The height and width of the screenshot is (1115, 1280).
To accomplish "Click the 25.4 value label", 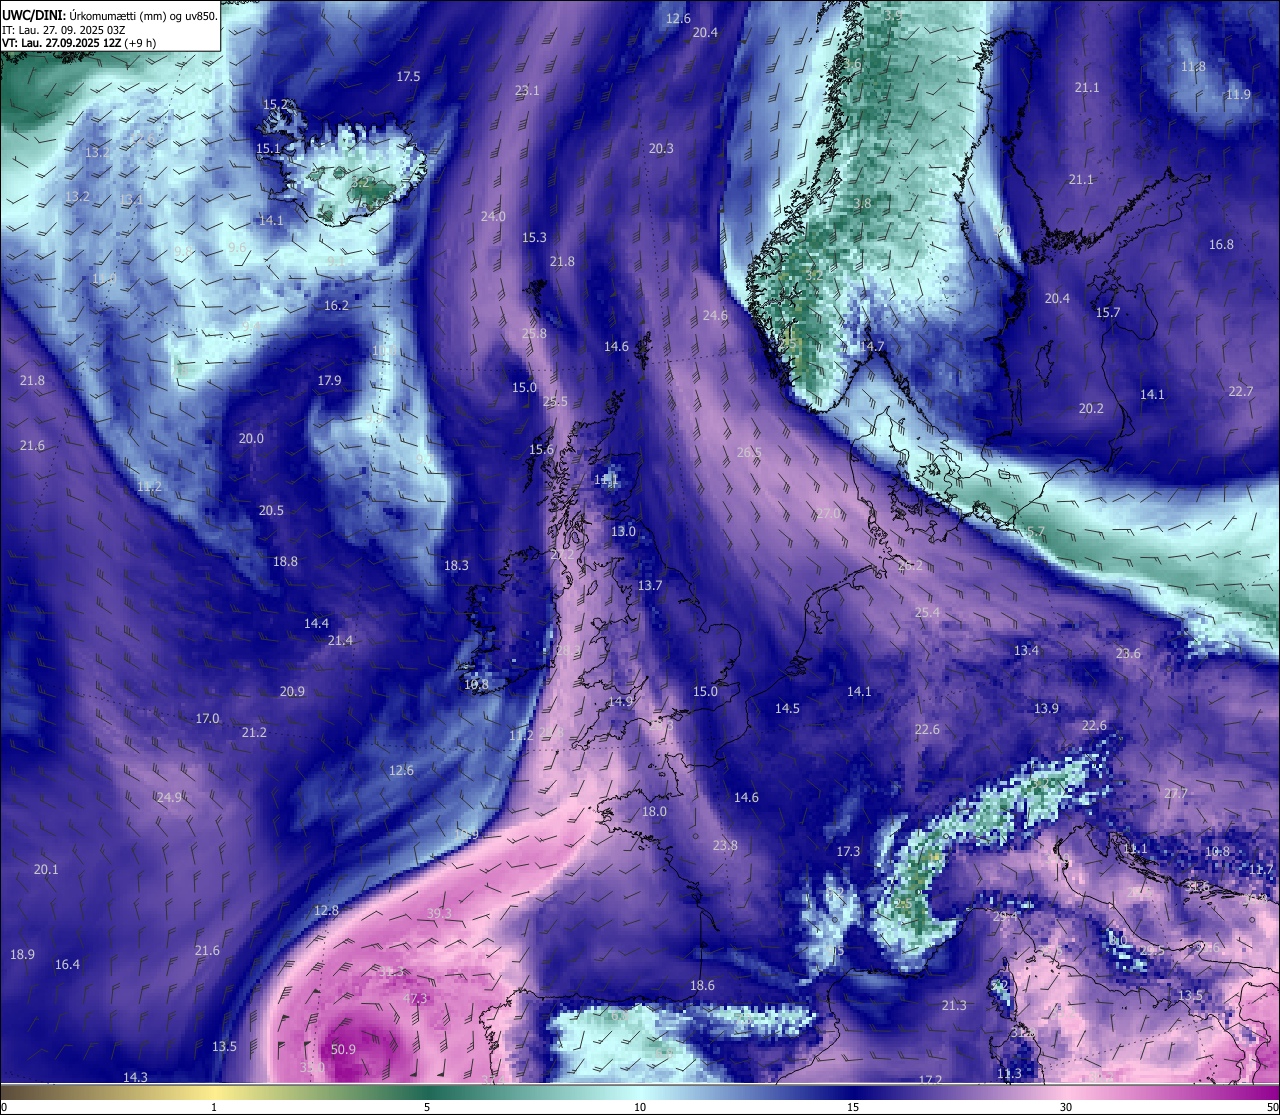I will pos(927,612).
